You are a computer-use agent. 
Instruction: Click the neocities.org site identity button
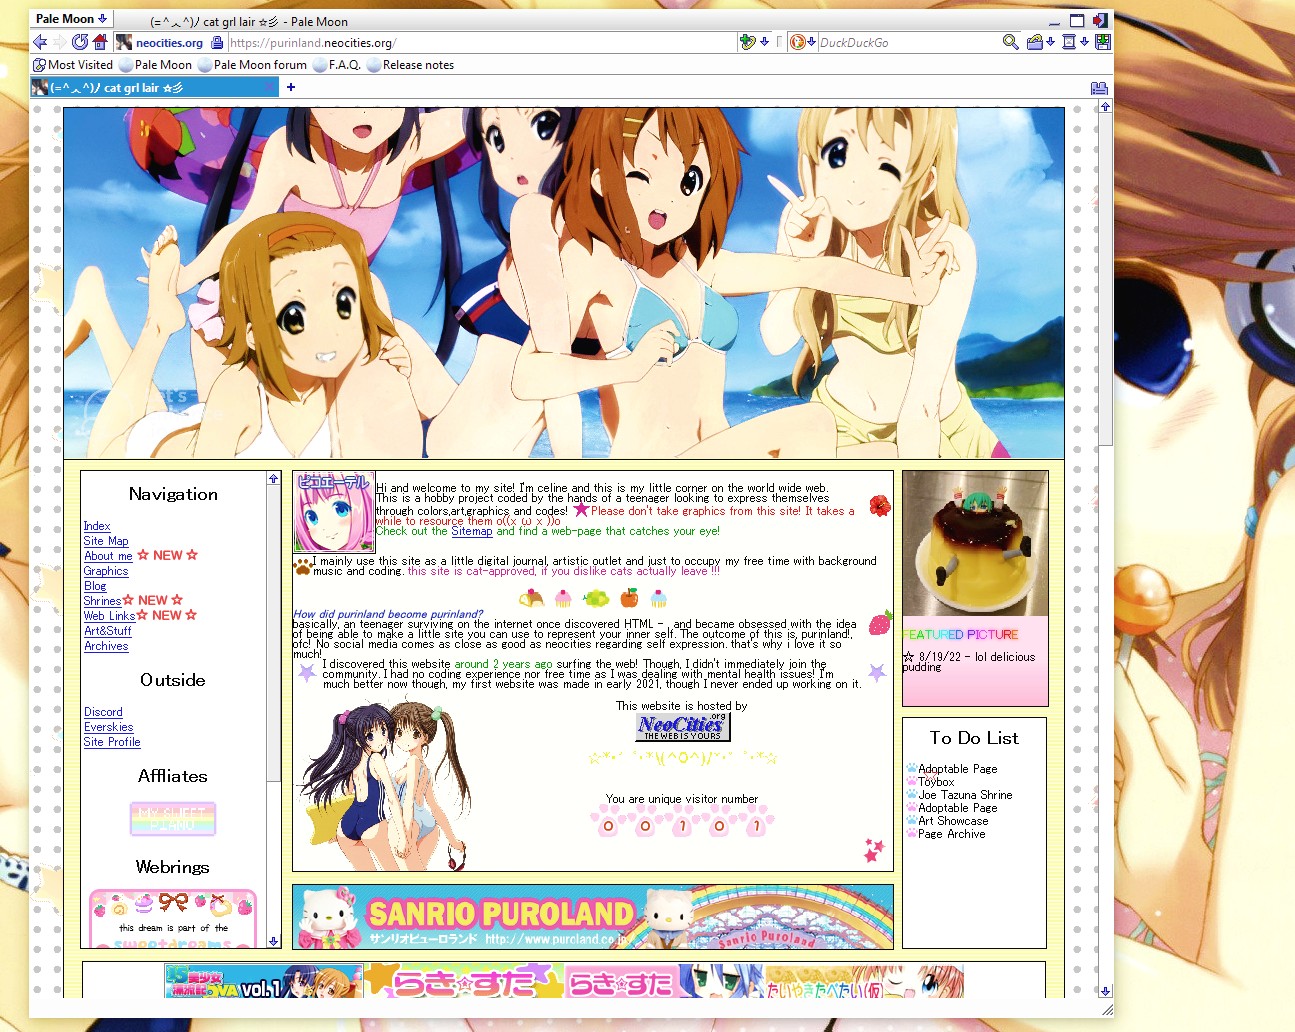point(160,42)
